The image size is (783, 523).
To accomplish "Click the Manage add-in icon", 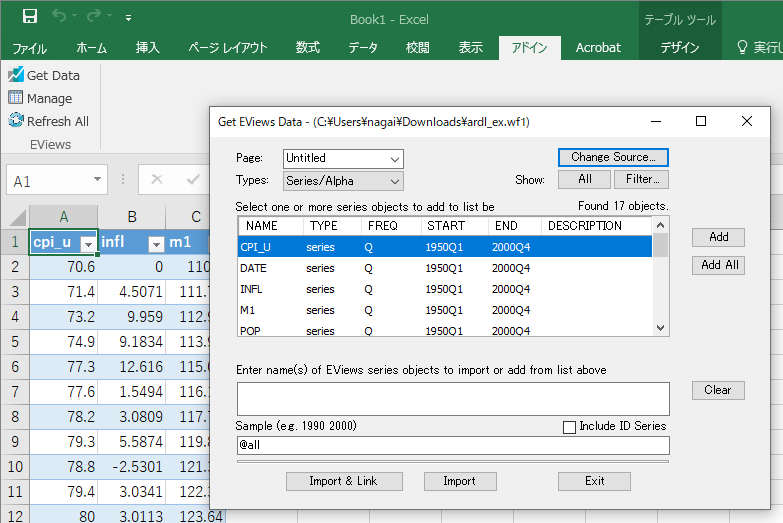I will 15,97.
